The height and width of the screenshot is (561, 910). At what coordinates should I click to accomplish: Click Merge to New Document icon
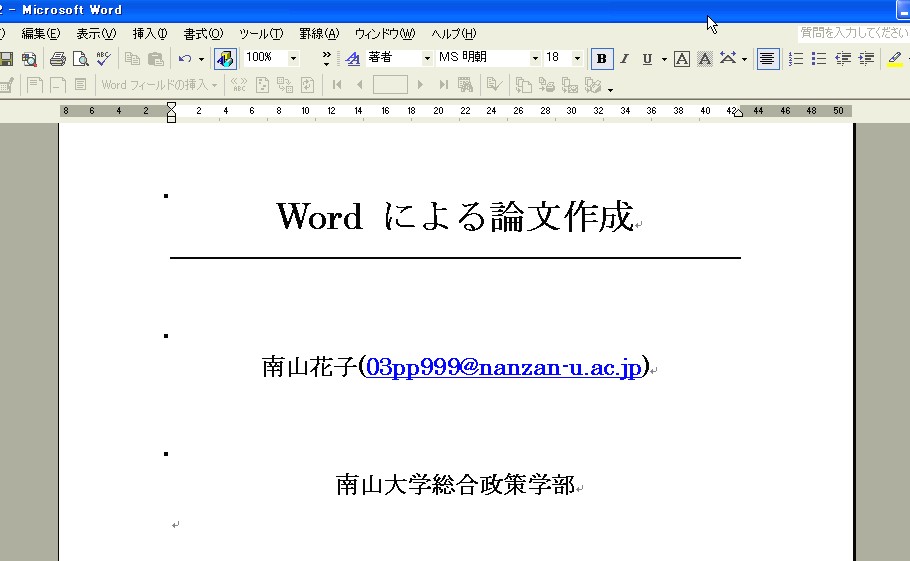coord(523,85)
